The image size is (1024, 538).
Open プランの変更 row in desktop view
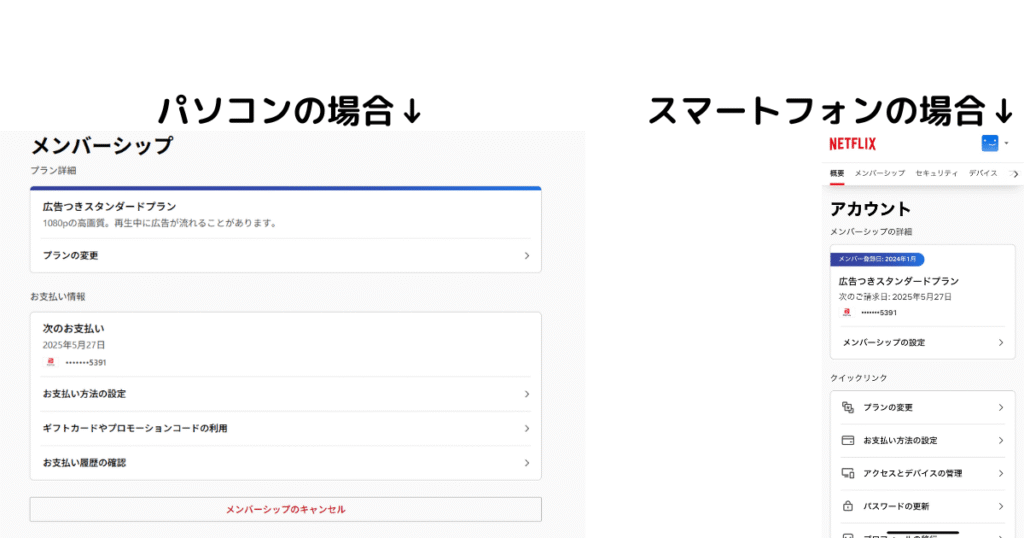(x=285, y=255)
